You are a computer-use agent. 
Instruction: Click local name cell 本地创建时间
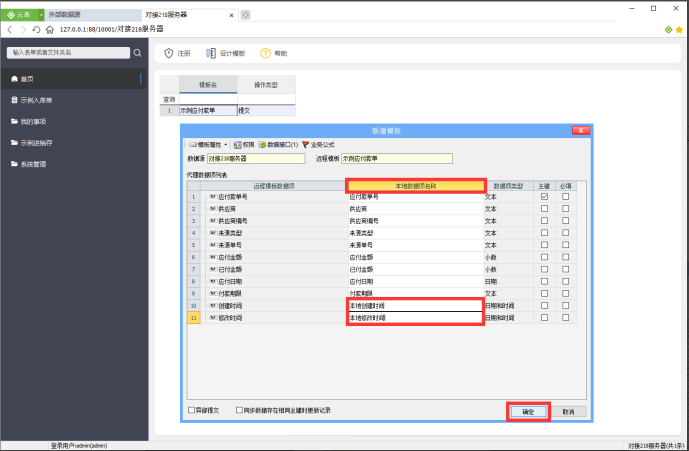(x=416, y=306)
